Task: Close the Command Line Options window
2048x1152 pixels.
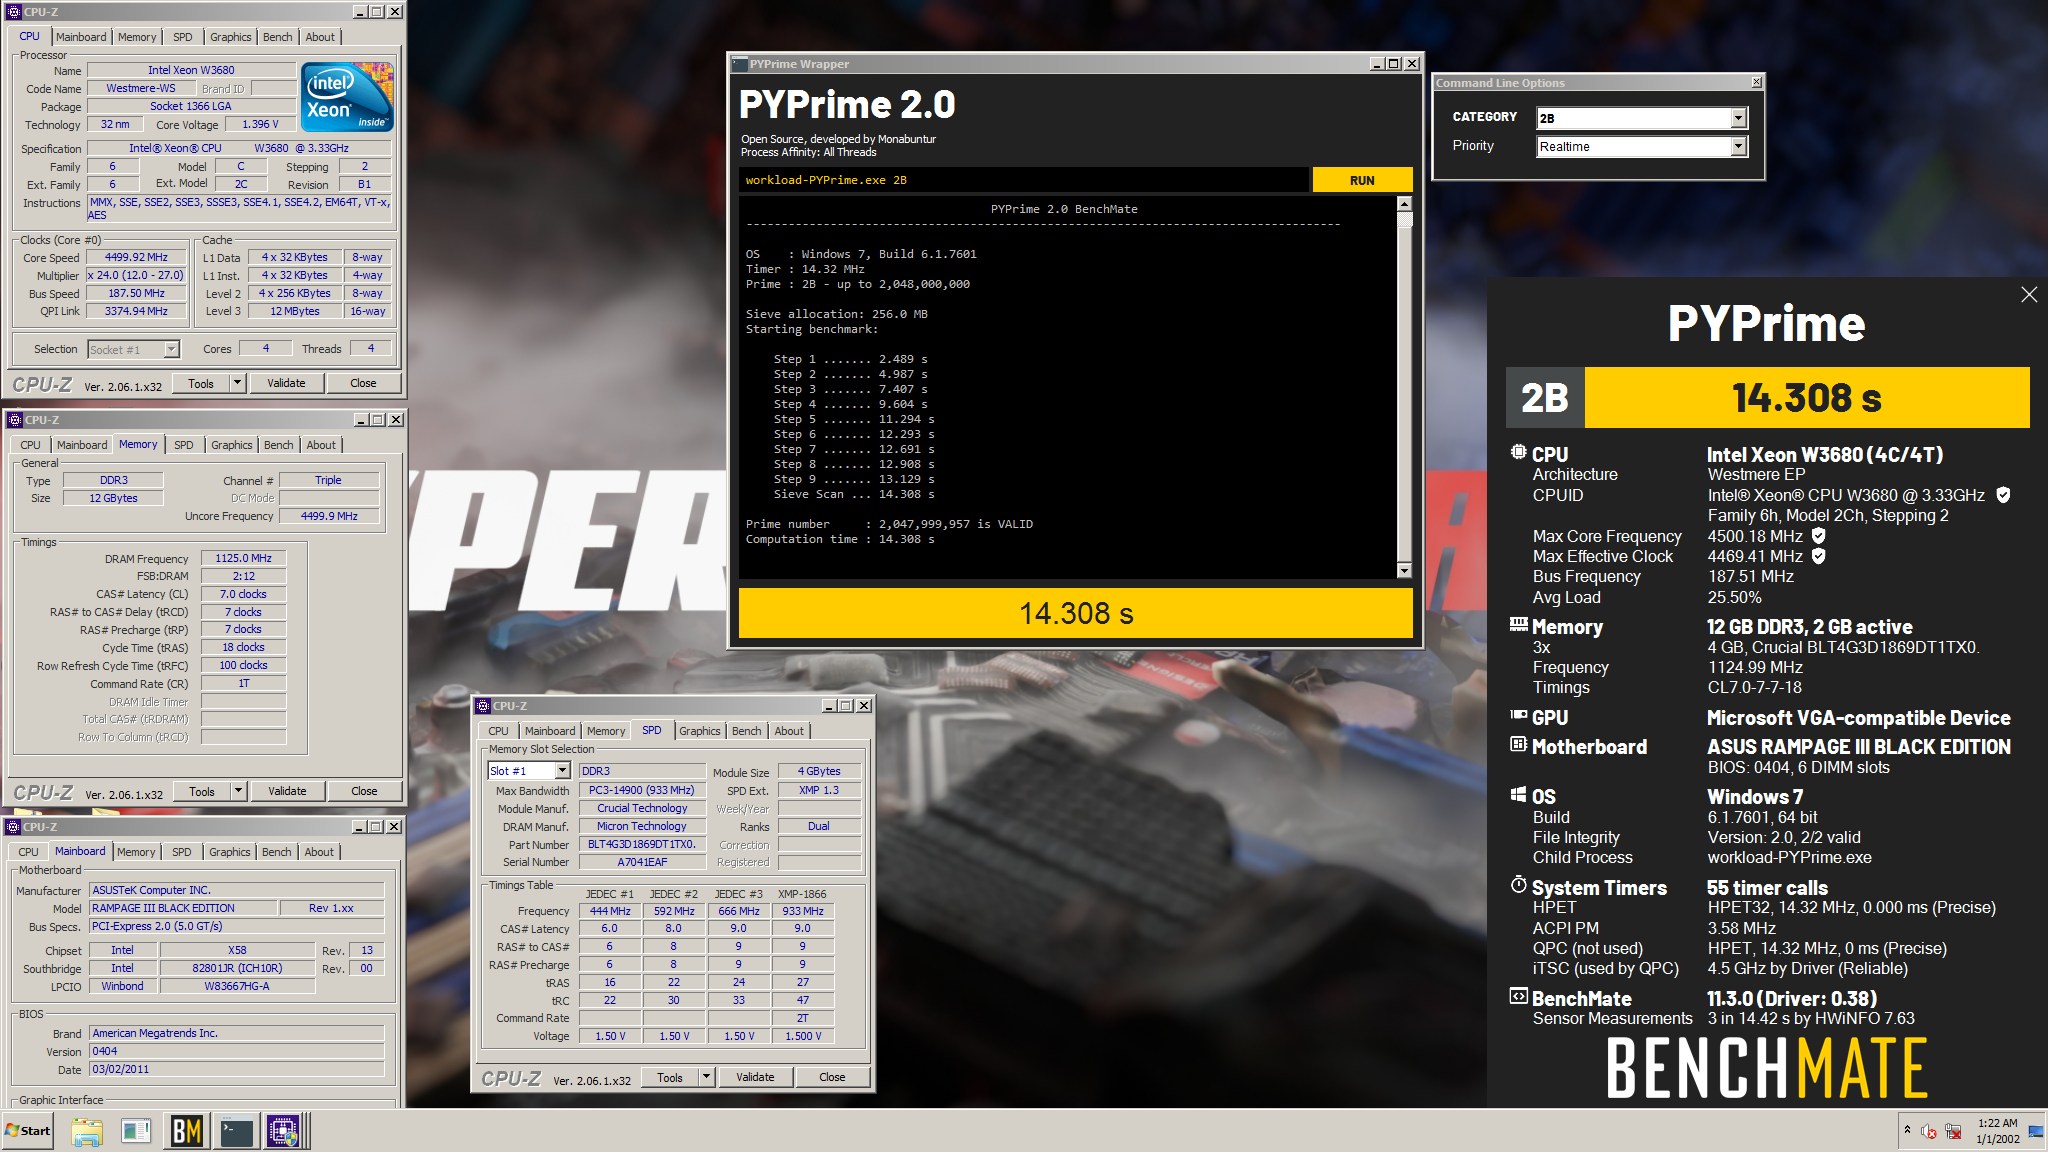Action: (1757, 82)
